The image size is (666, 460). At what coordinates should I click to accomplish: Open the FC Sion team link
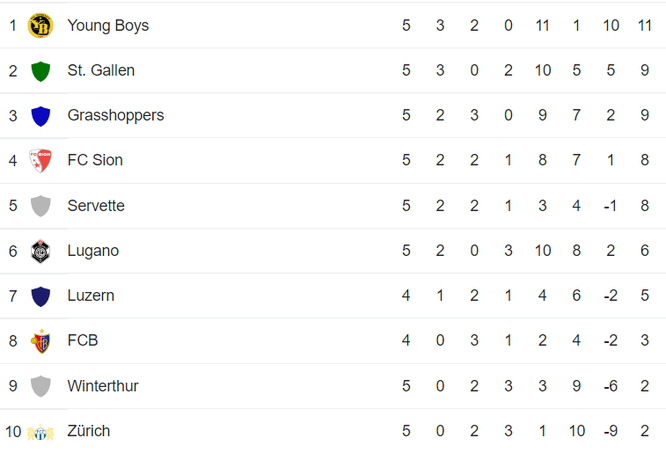(95, 160)
